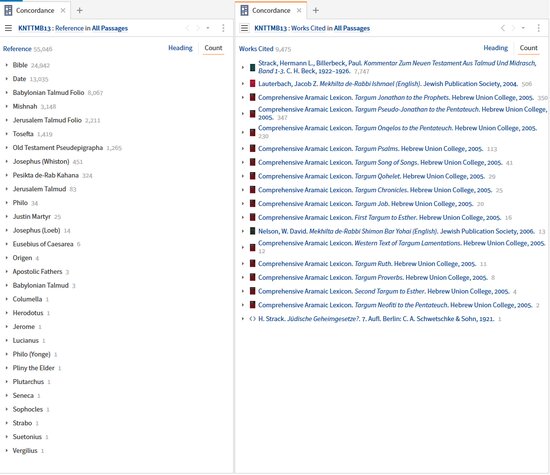
Task: Add a new tab beside the right Concordance tab
Action: click(316, 11)
